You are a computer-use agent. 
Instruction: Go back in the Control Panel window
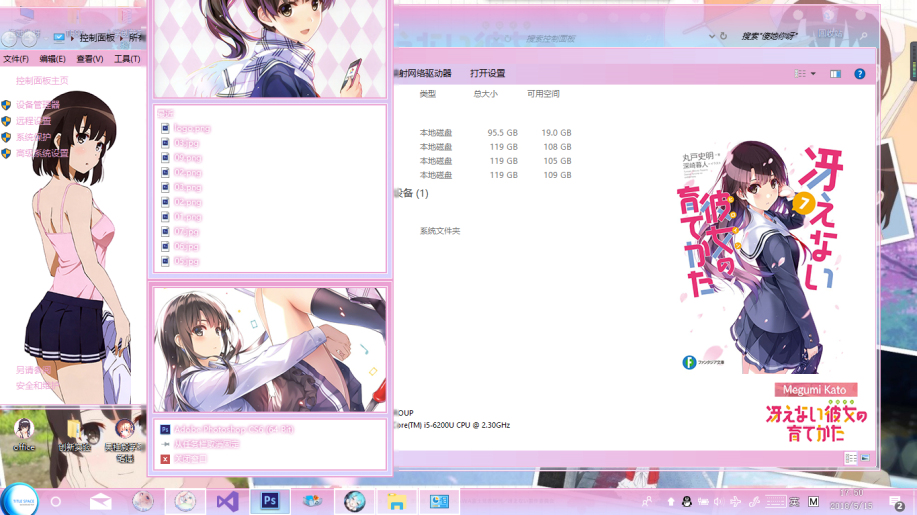pyautogui.click(x=9, y=39)
